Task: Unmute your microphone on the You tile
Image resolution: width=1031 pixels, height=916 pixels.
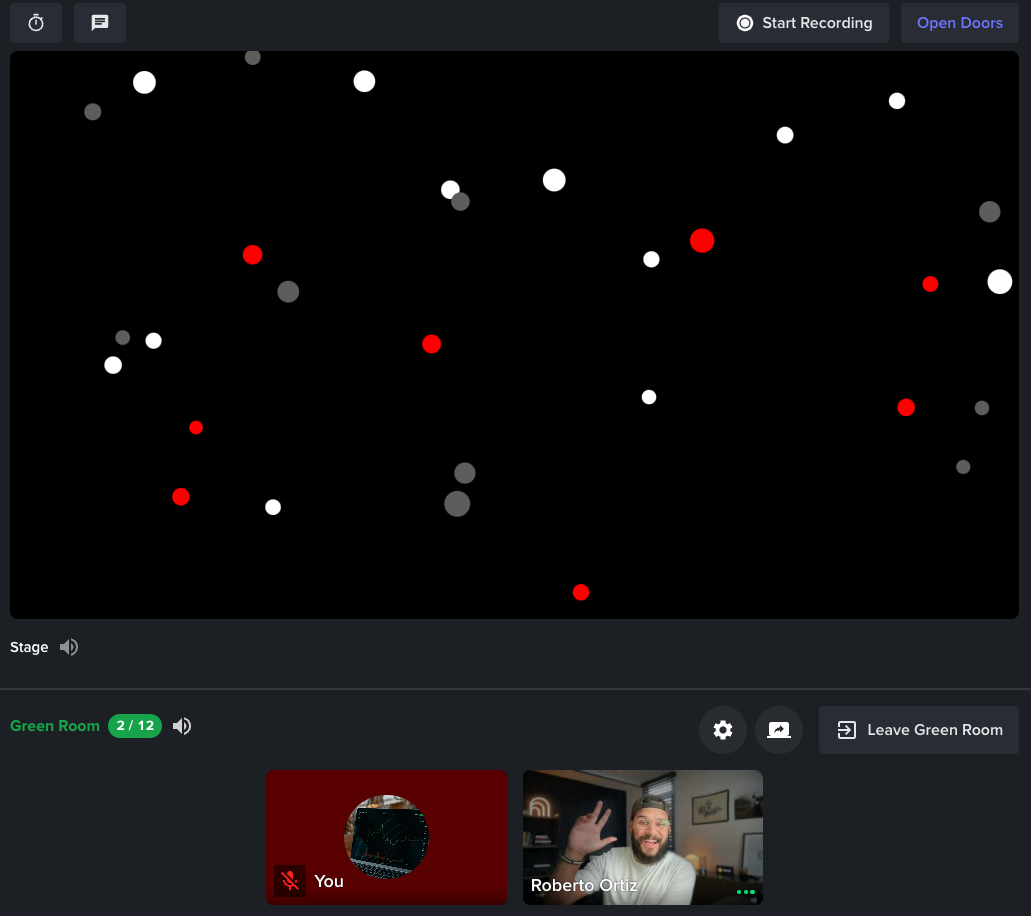Action: click(290, 880)
